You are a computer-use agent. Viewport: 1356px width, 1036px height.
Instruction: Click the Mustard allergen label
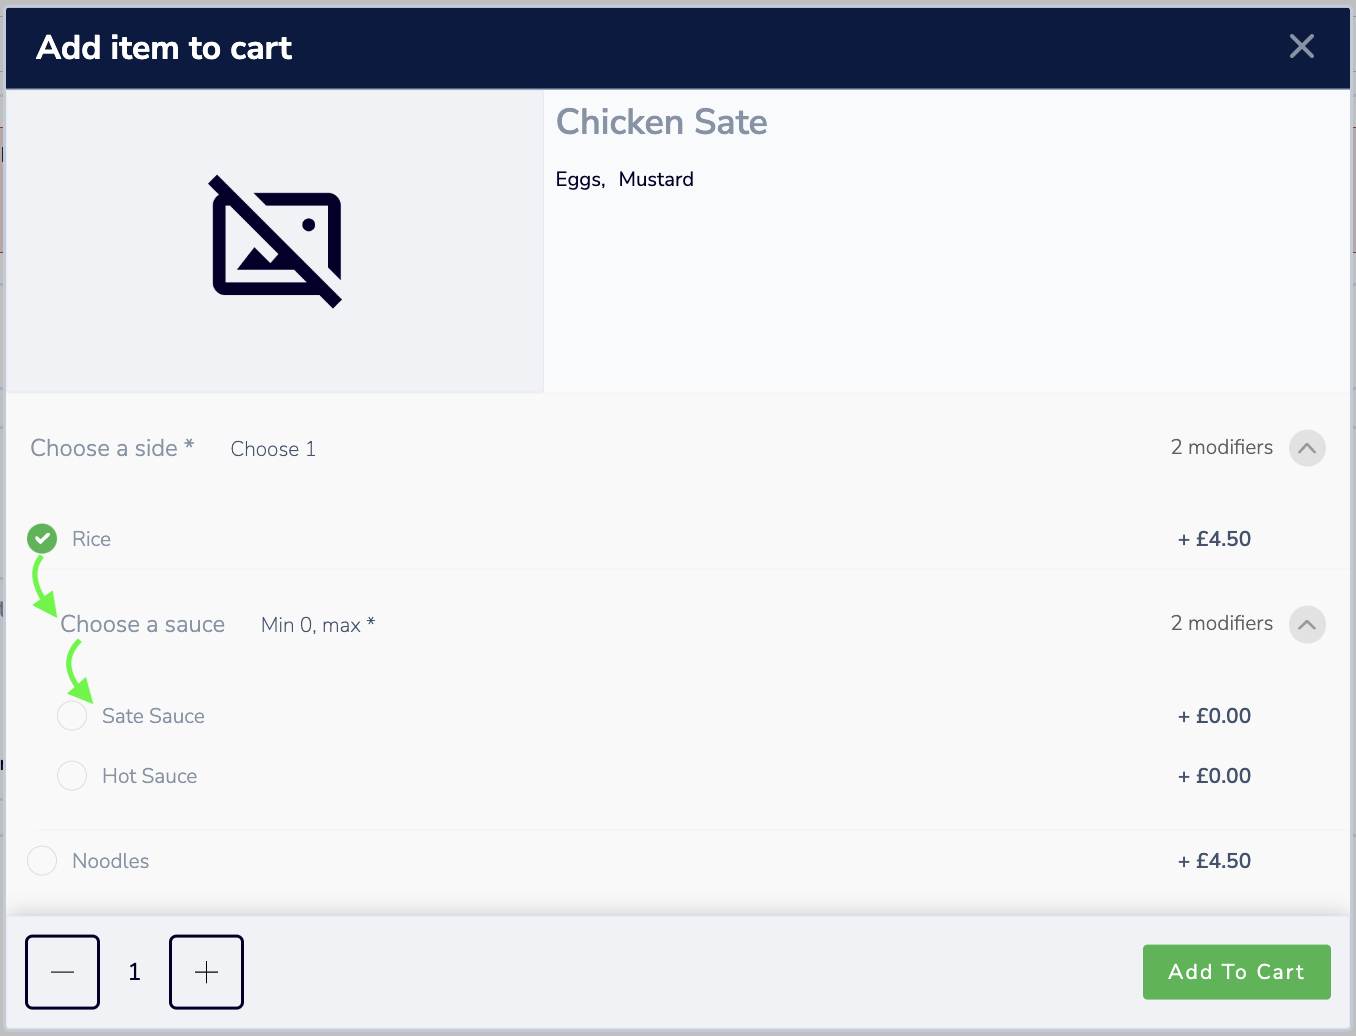tap(656, 179)
